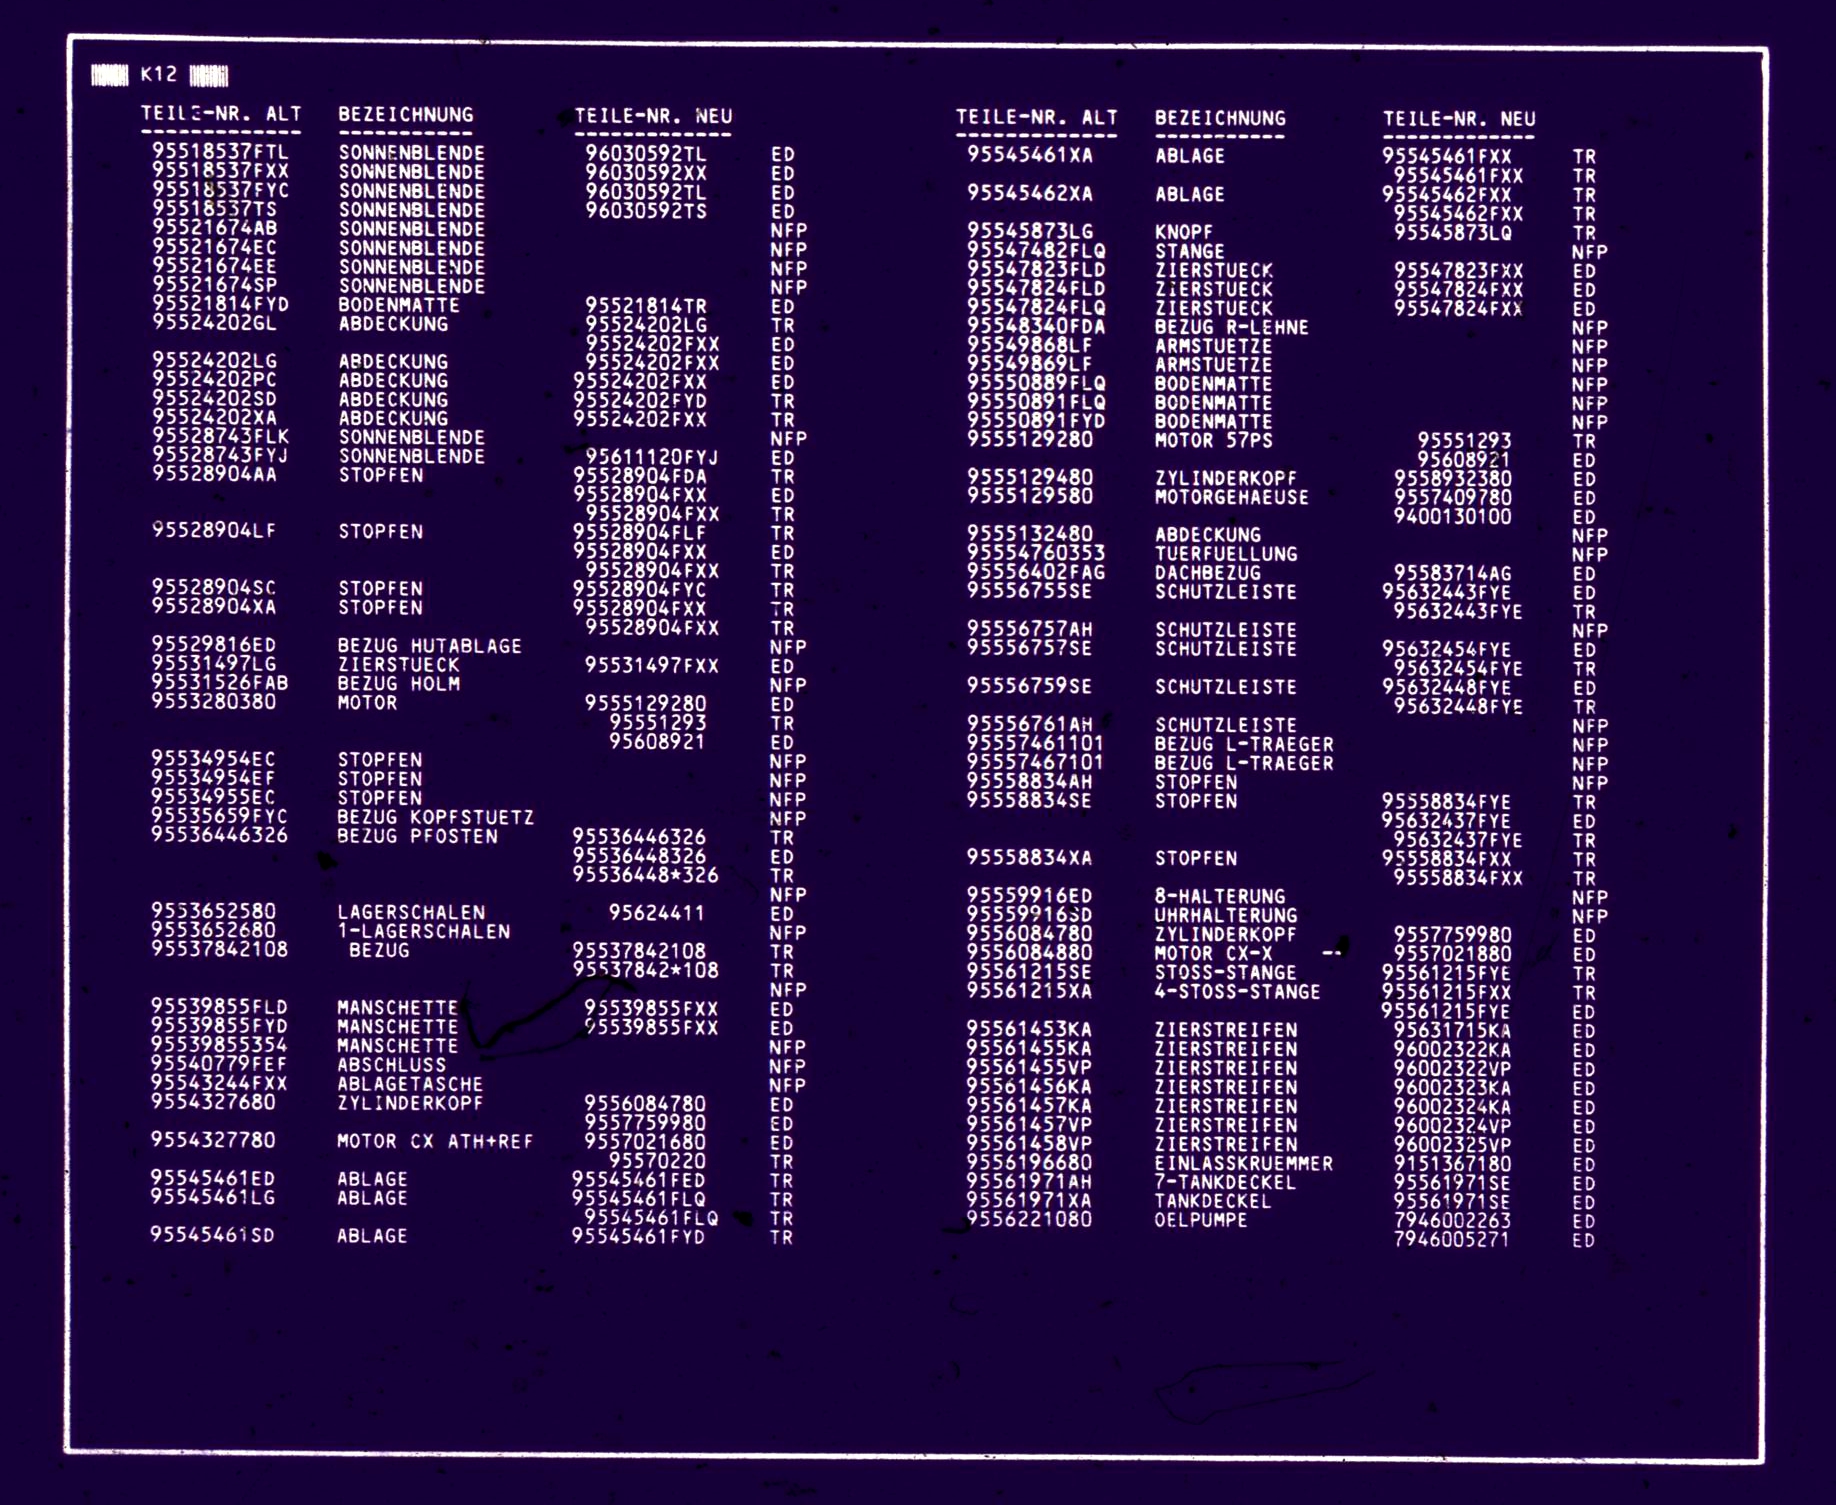Select the OELPUMPE description
This screenshot has width=1836, height=1505.
(x=1201, y=1220)
